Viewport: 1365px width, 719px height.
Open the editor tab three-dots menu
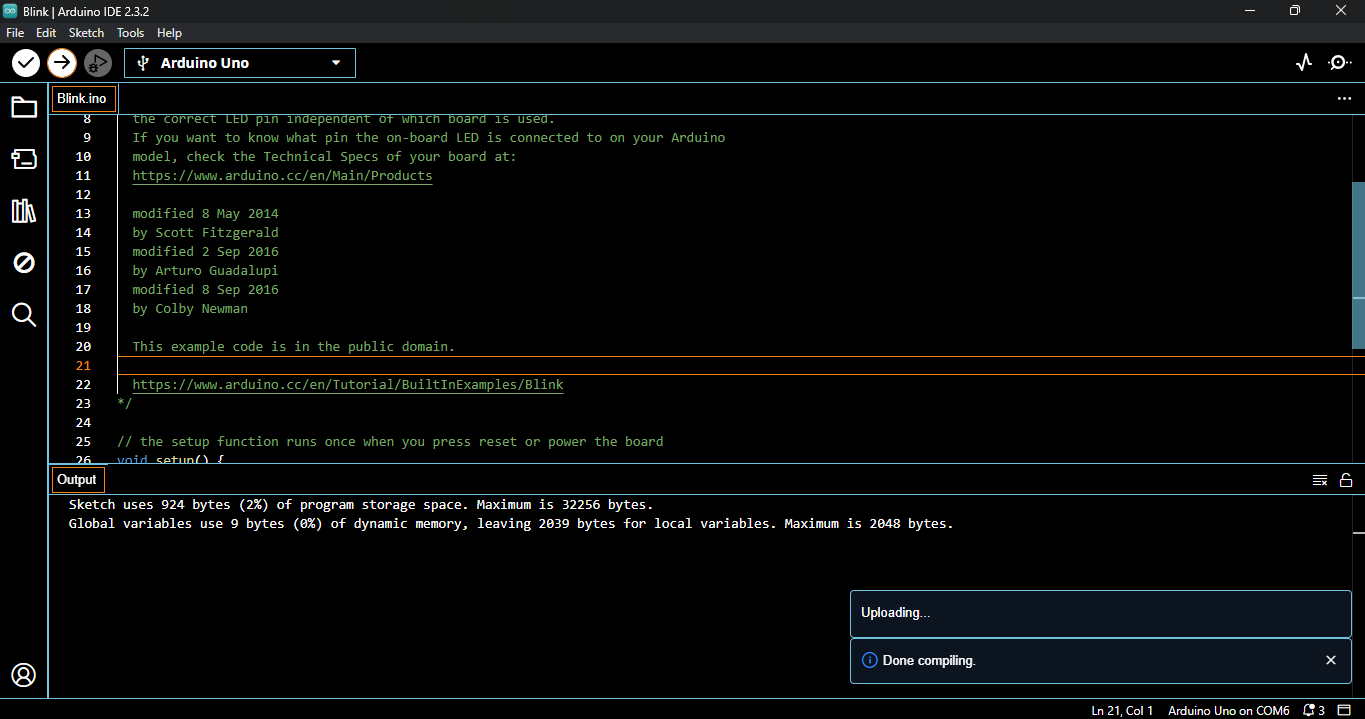click(1344, 99)
